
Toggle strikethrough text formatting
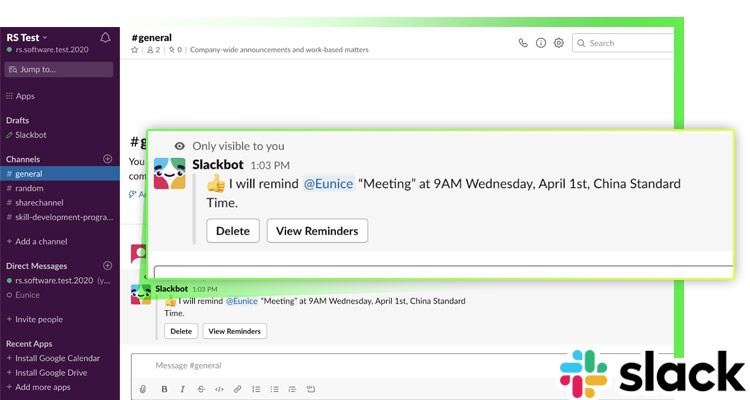pos(200,389)
